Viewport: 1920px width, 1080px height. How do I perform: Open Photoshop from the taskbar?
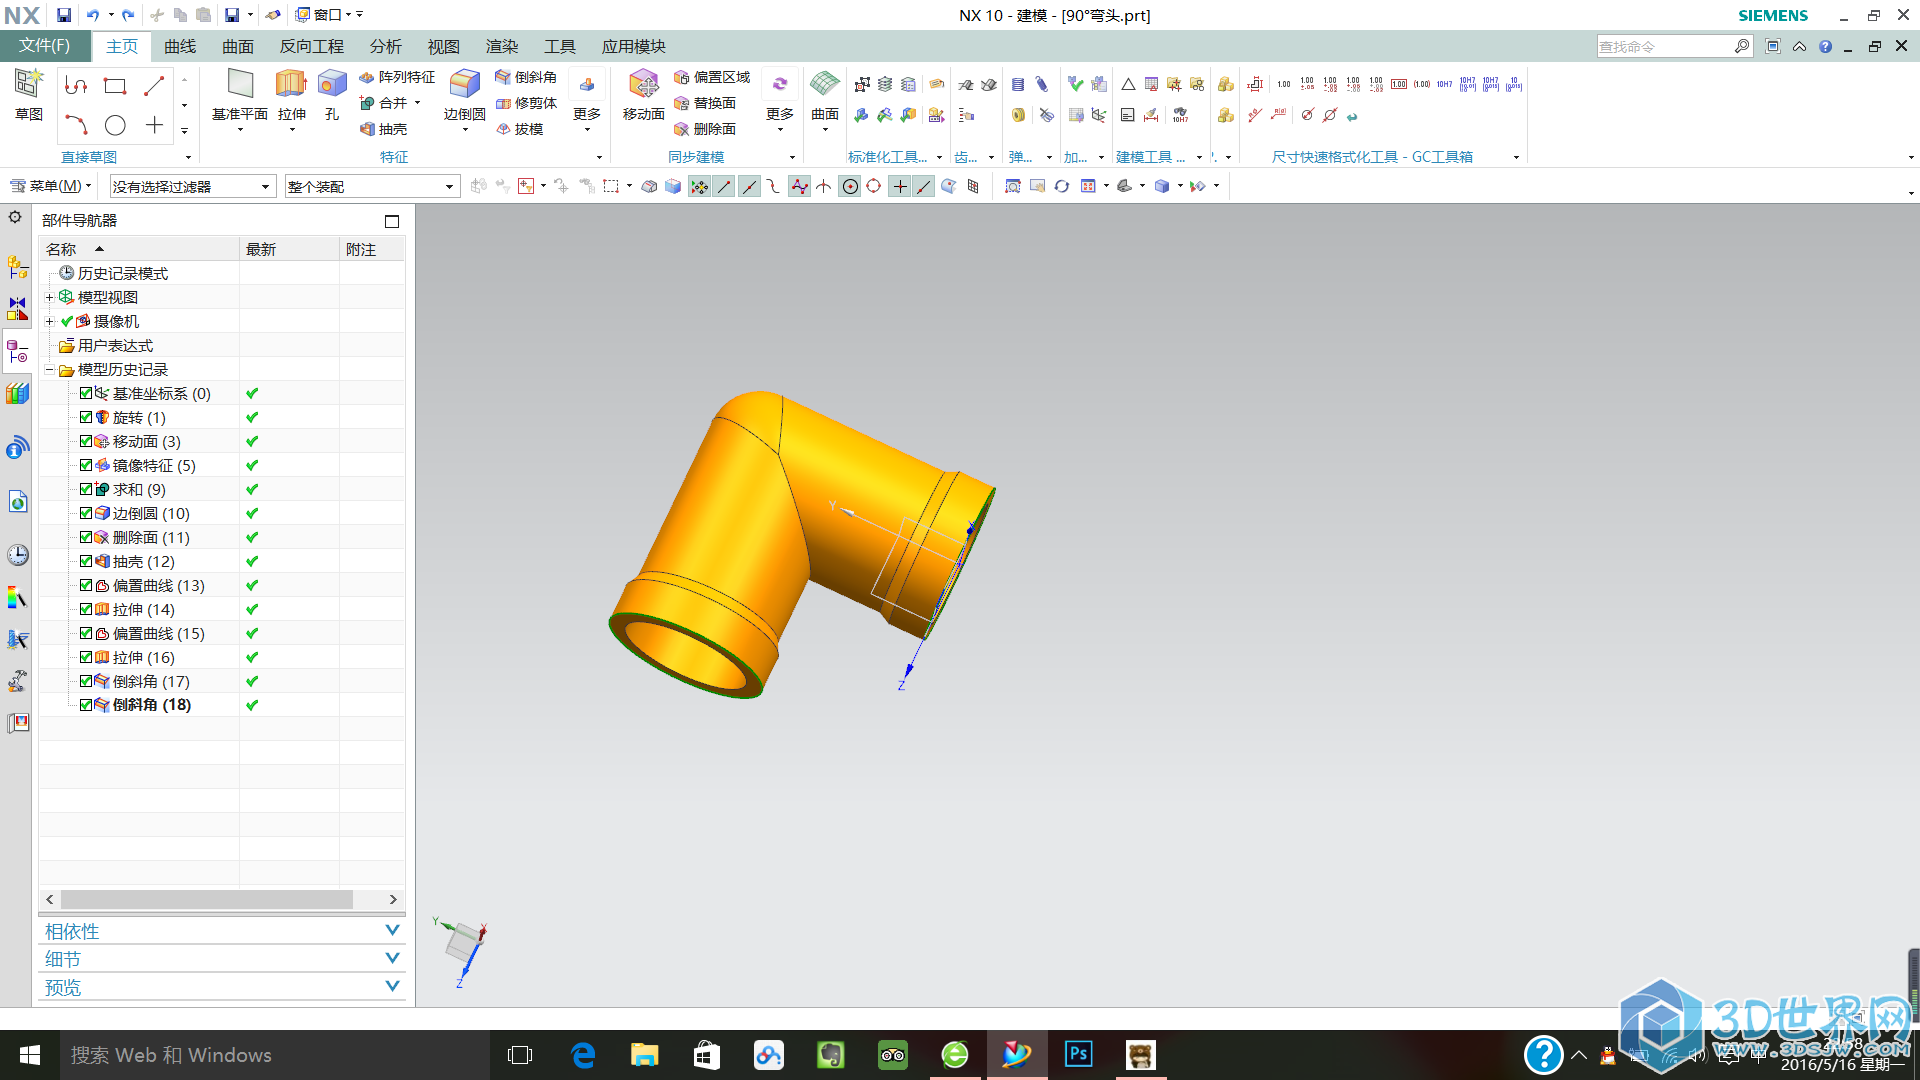[1078, 1054]
